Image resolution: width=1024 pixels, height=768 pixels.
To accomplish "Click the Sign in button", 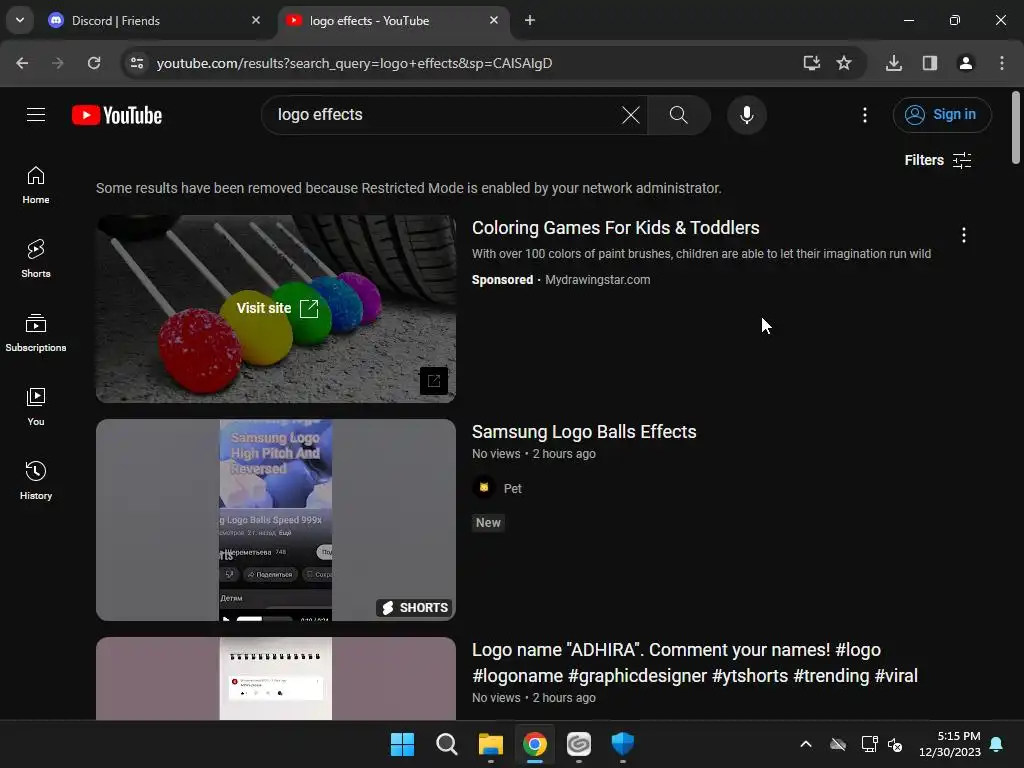I will click(942, 115).
